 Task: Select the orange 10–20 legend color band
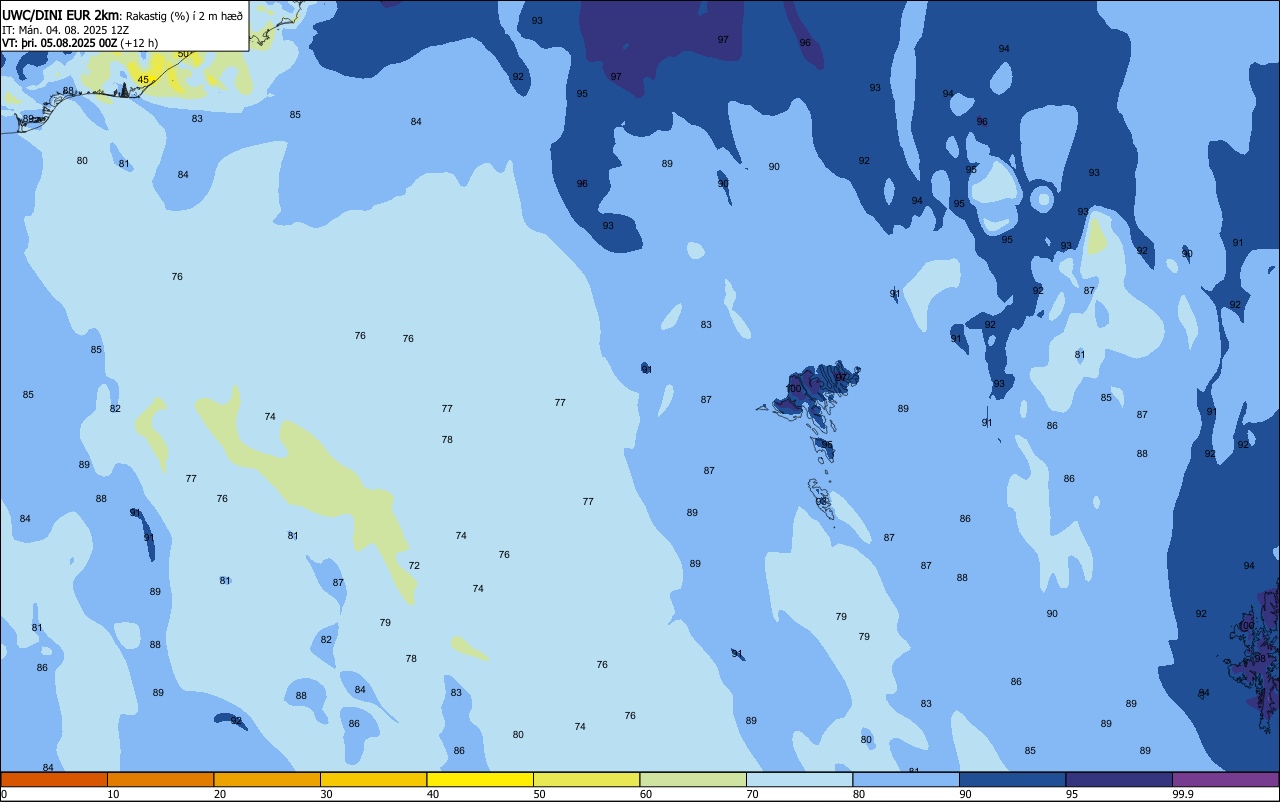(x=160, y=779)
